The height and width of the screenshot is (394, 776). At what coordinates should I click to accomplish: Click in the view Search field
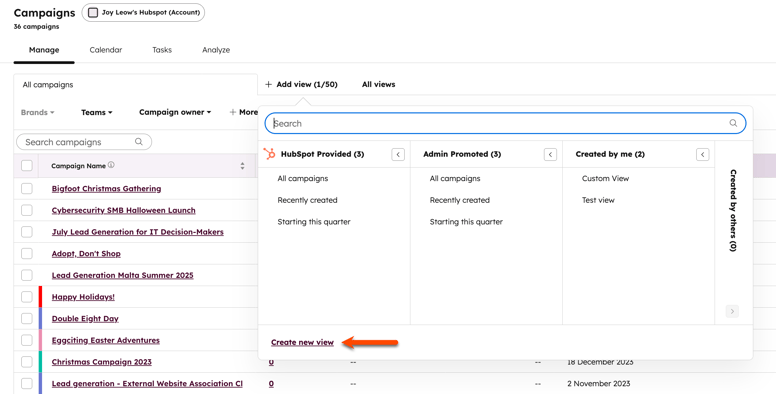pos(505,123)
